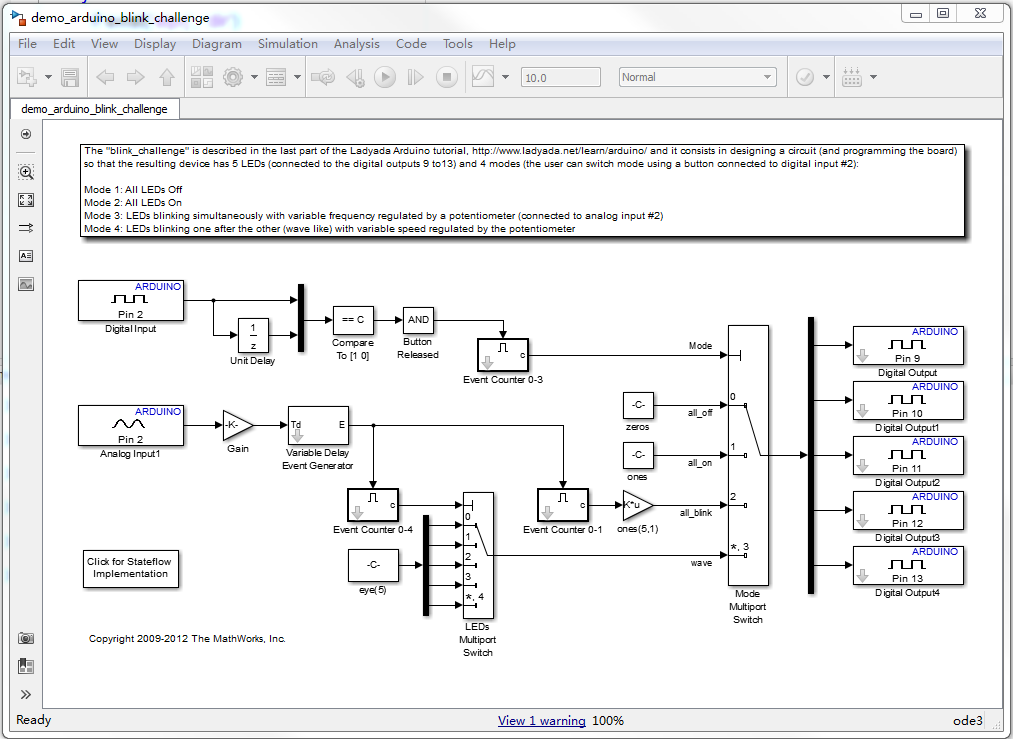
Task: Select the Zoom tool in the palette
Action: pyautogui.click(x=24, y=171)
